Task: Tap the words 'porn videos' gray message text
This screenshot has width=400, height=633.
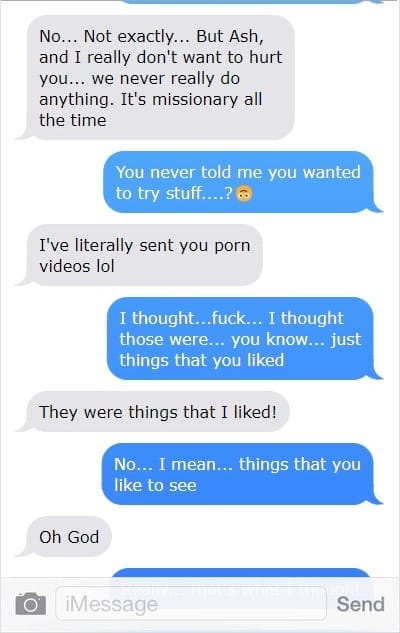Action: (145, 256)
